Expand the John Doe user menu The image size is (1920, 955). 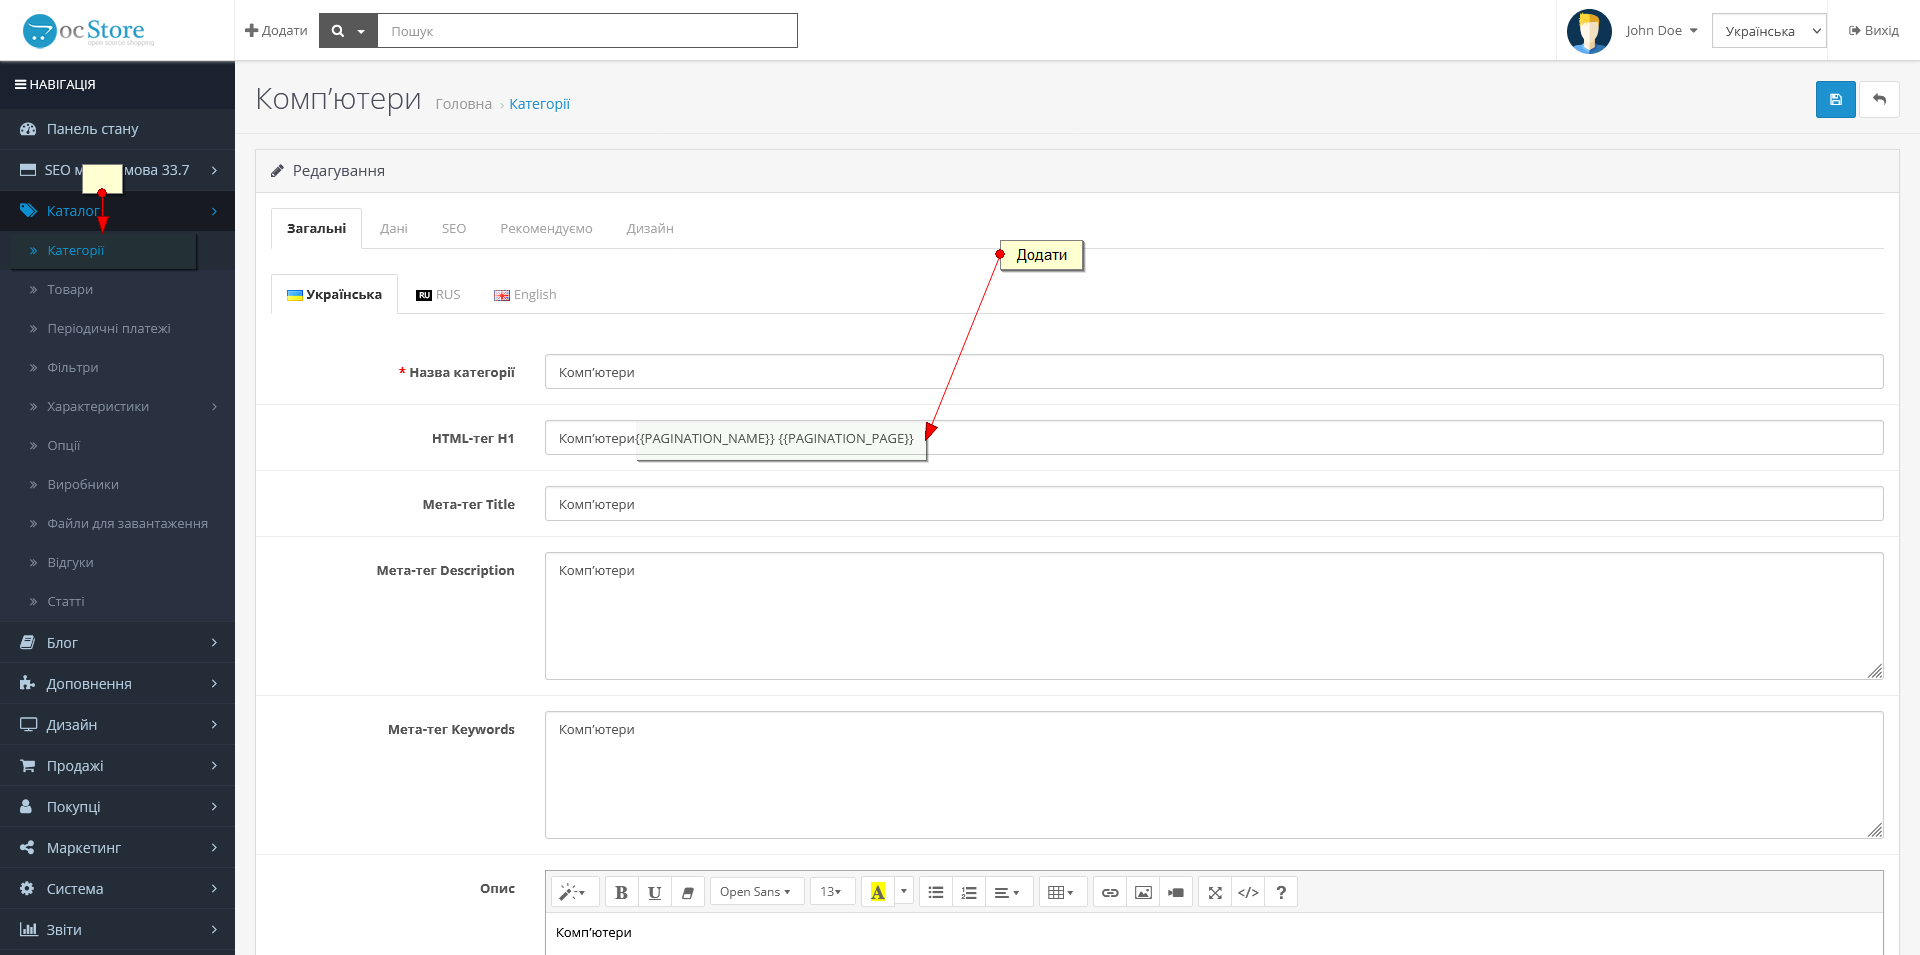tap(1661, 31)
